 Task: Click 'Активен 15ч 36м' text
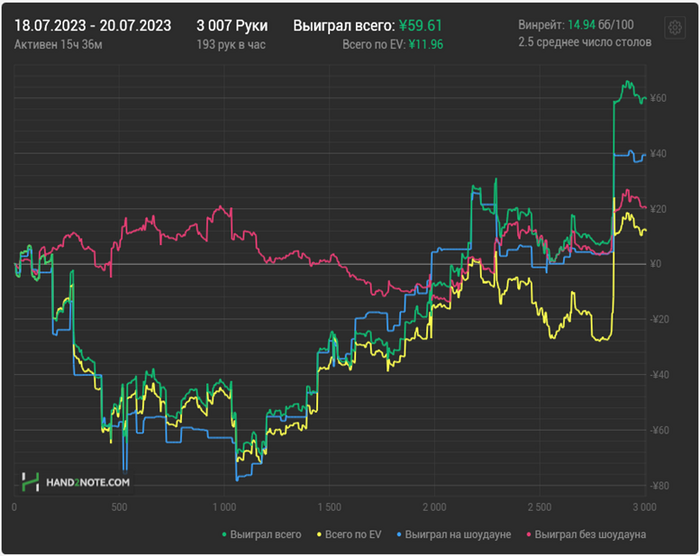pyautogui.click(x=58, y=45)
